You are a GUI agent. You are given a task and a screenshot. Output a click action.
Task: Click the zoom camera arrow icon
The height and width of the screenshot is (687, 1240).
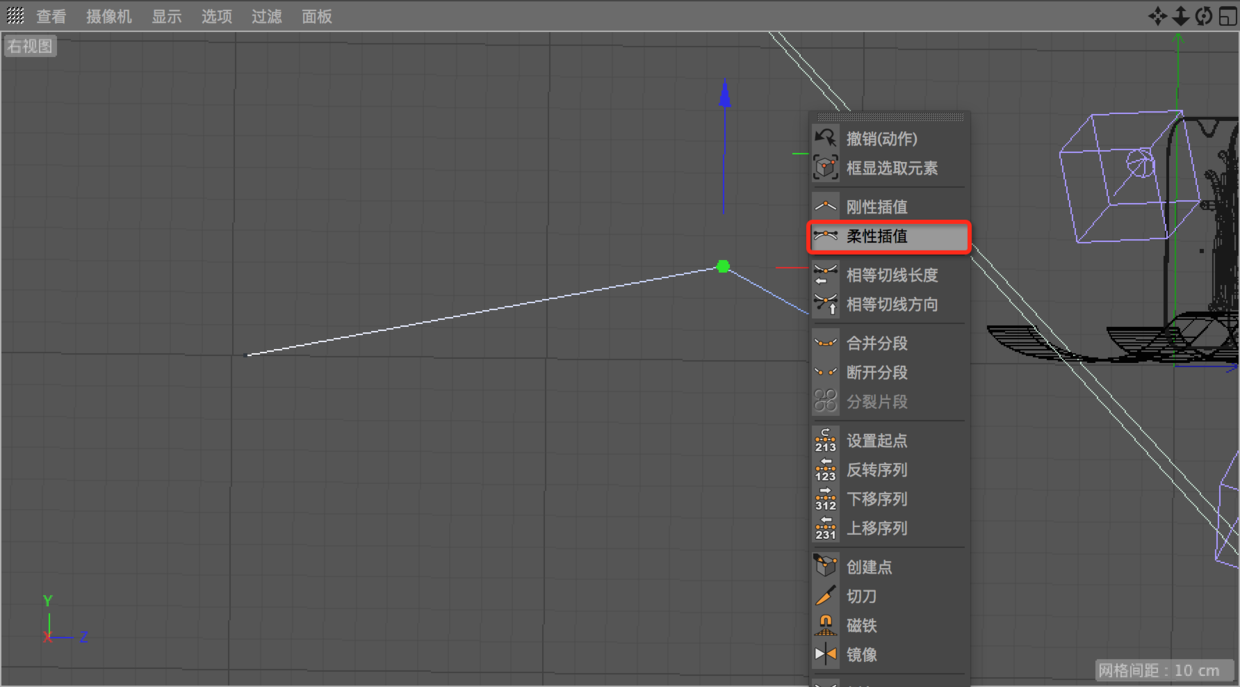(1181, 16)
